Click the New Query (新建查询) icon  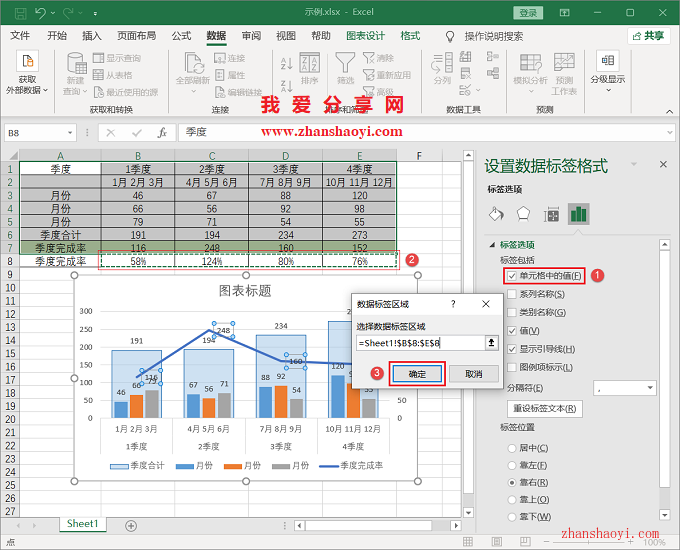tap(76, 63)
